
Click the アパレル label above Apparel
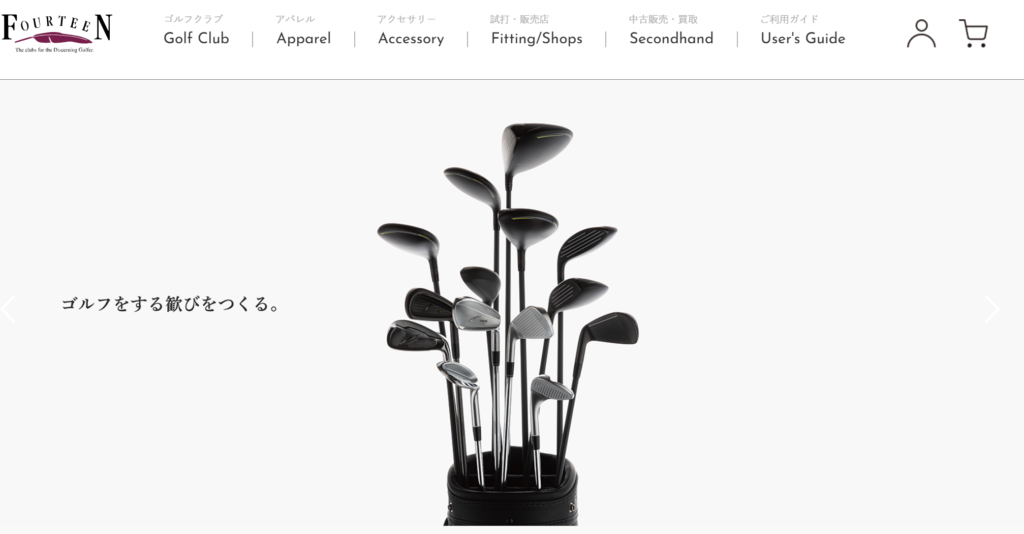click(295, 19)
